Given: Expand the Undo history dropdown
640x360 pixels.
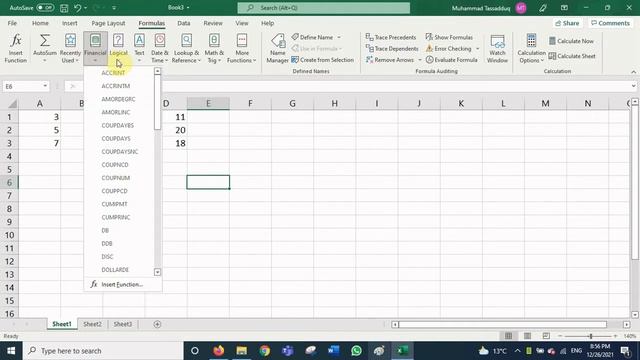Looking at the screenshot, I should [85, 8].
